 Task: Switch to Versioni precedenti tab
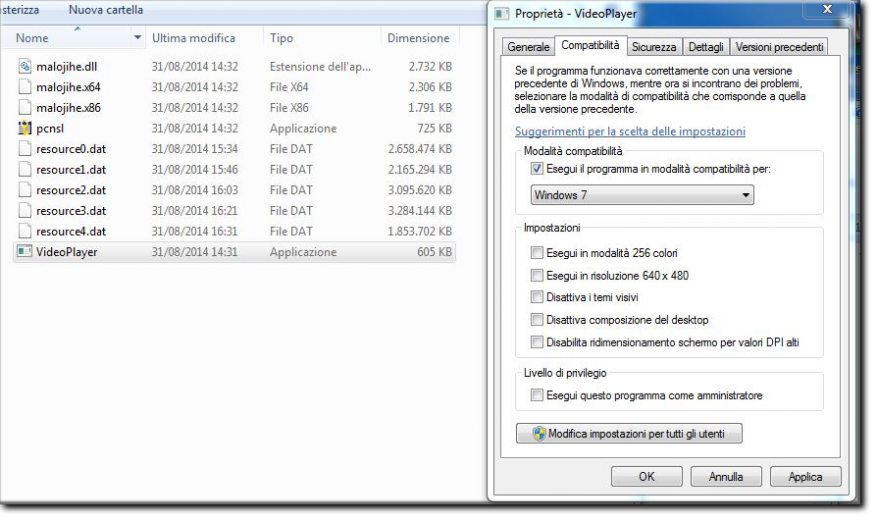779,47
